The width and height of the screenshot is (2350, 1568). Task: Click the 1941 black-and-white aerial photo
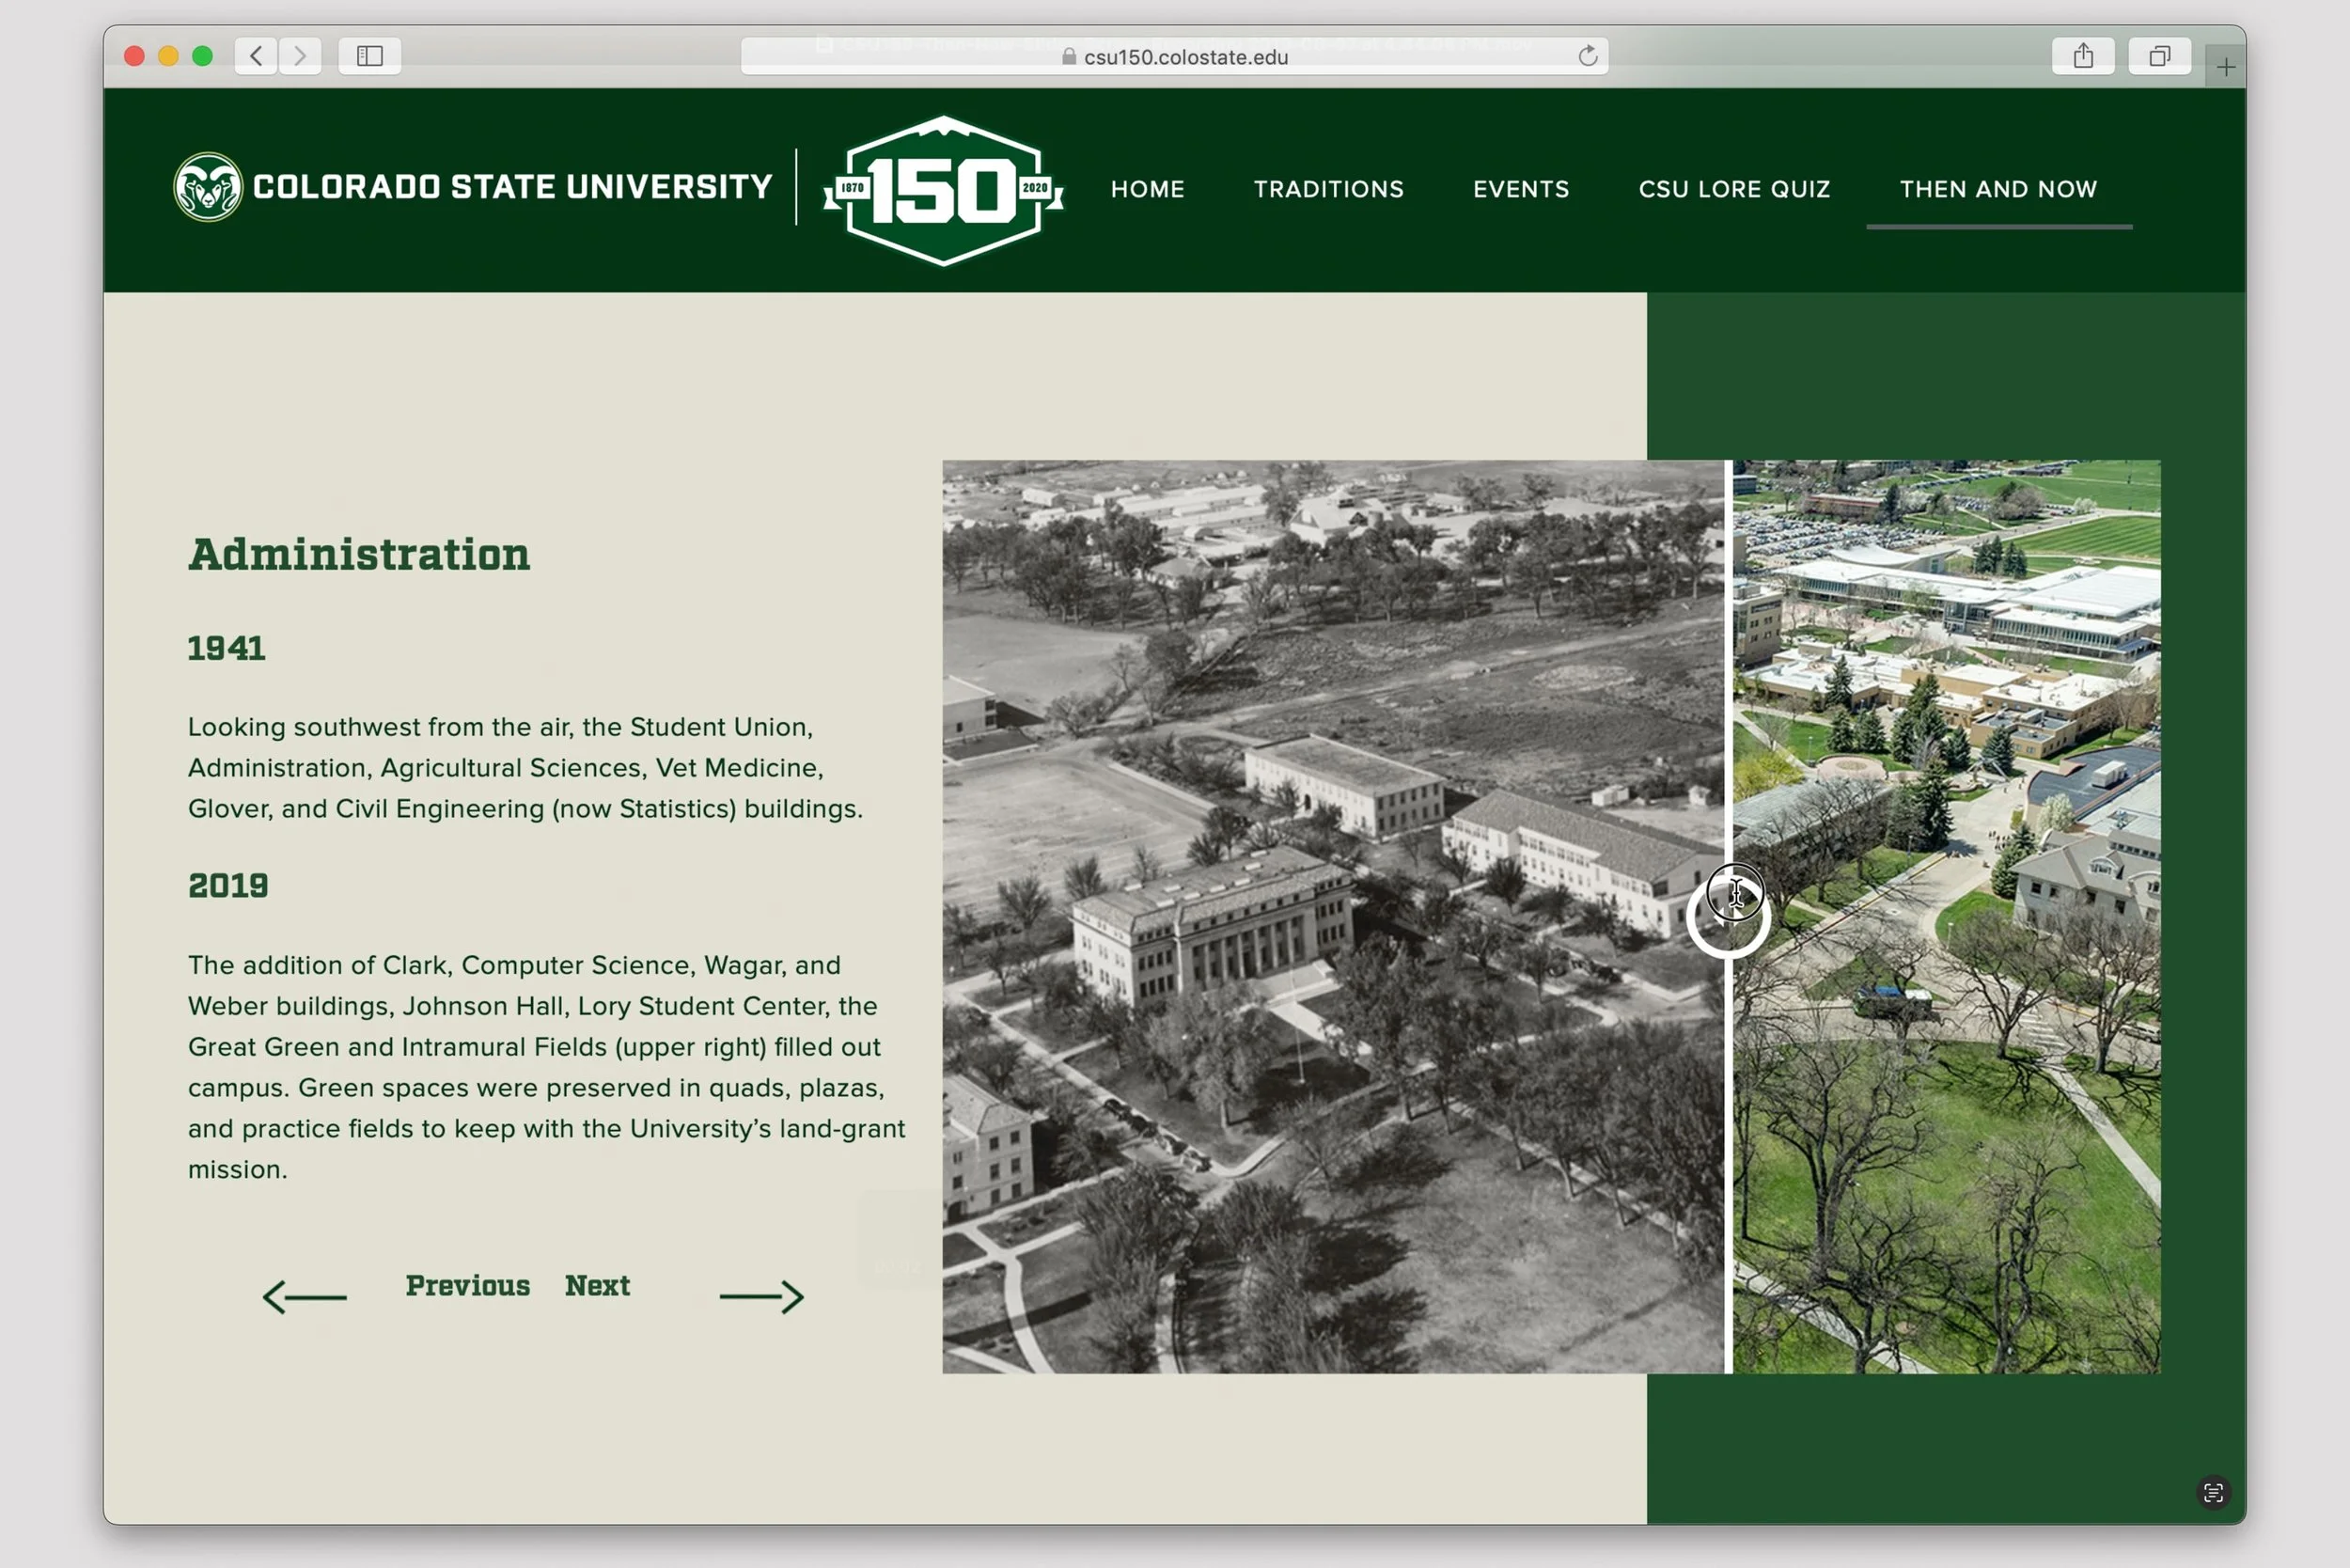(1332, 916)
